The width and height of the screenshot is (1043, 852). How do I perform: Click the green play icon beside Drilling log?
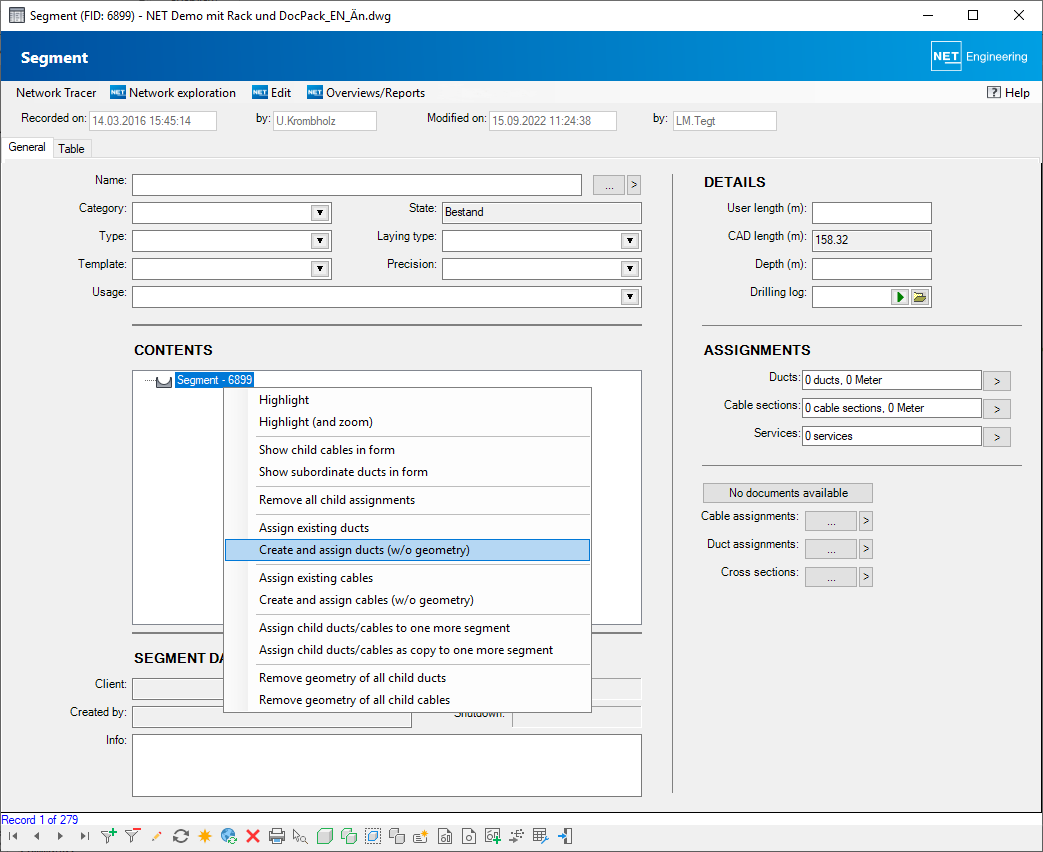point(900,297)
